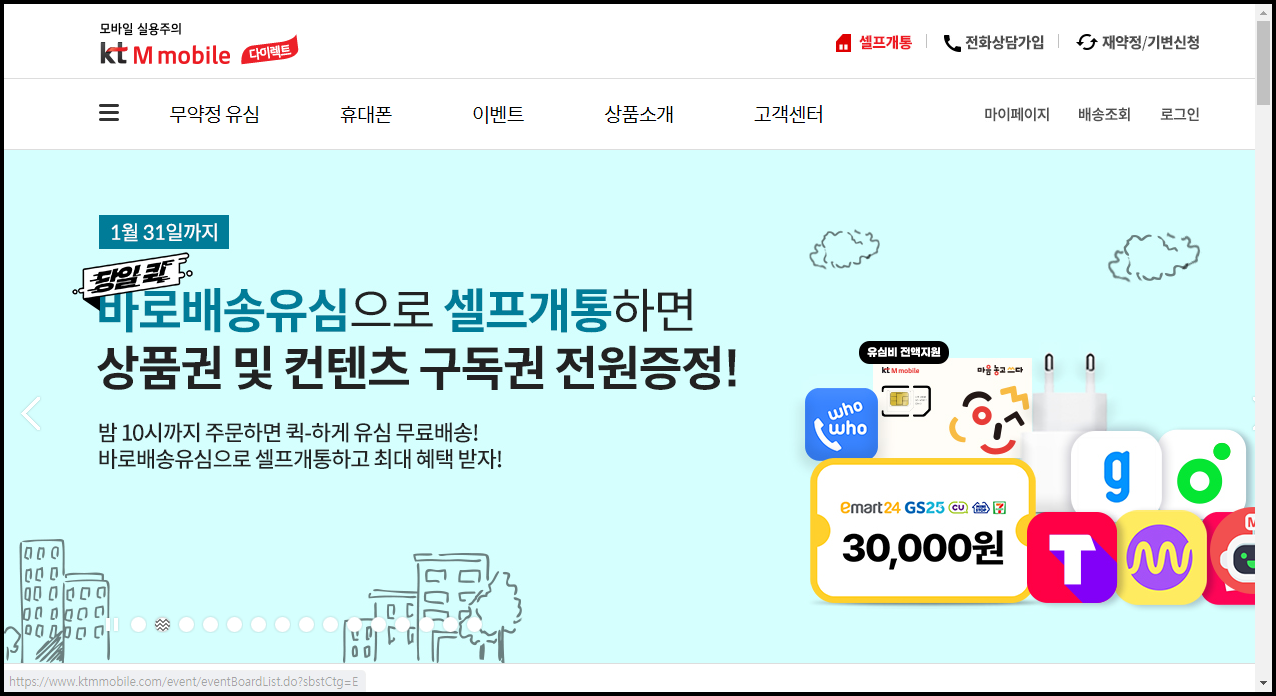Select the first banner indicator dot
Screen dimensions: 1276x696
click(139, 624)
